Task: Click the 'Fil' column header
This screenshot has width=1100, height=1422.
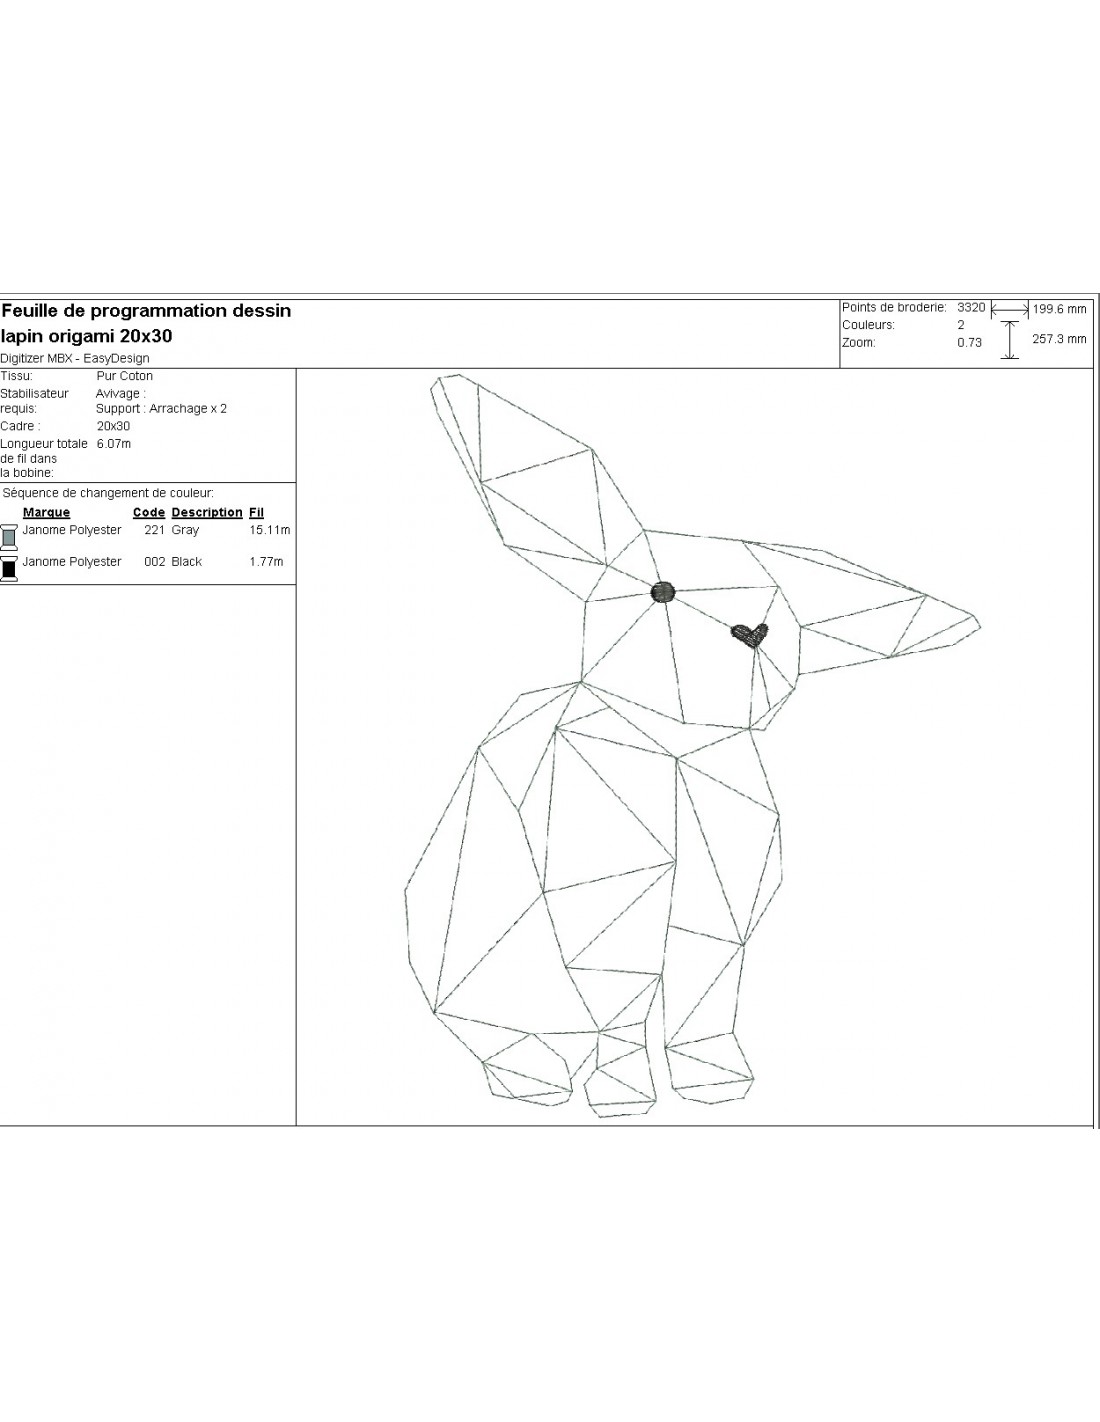Action: (x=256, y=512)
